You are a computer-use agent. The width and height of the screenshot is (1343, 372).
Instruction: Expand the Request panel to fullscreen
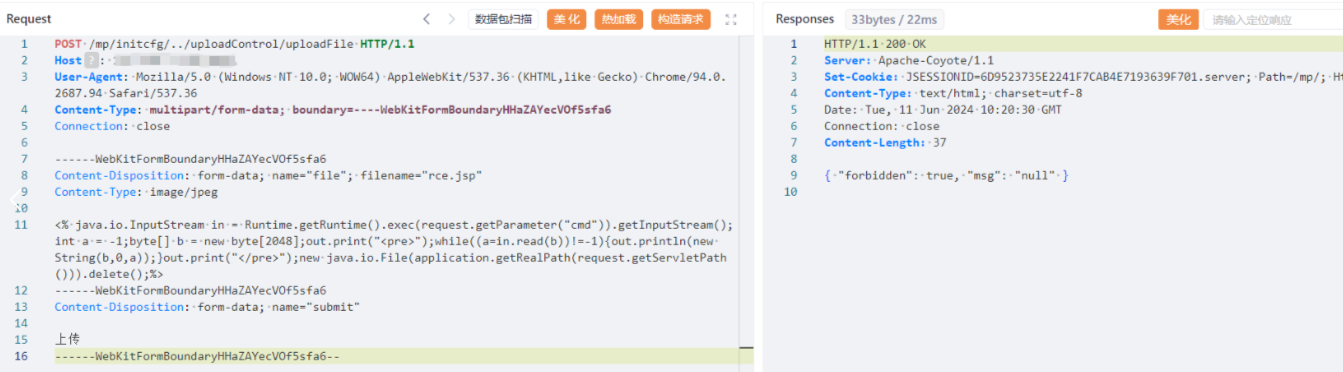point(731,19)
